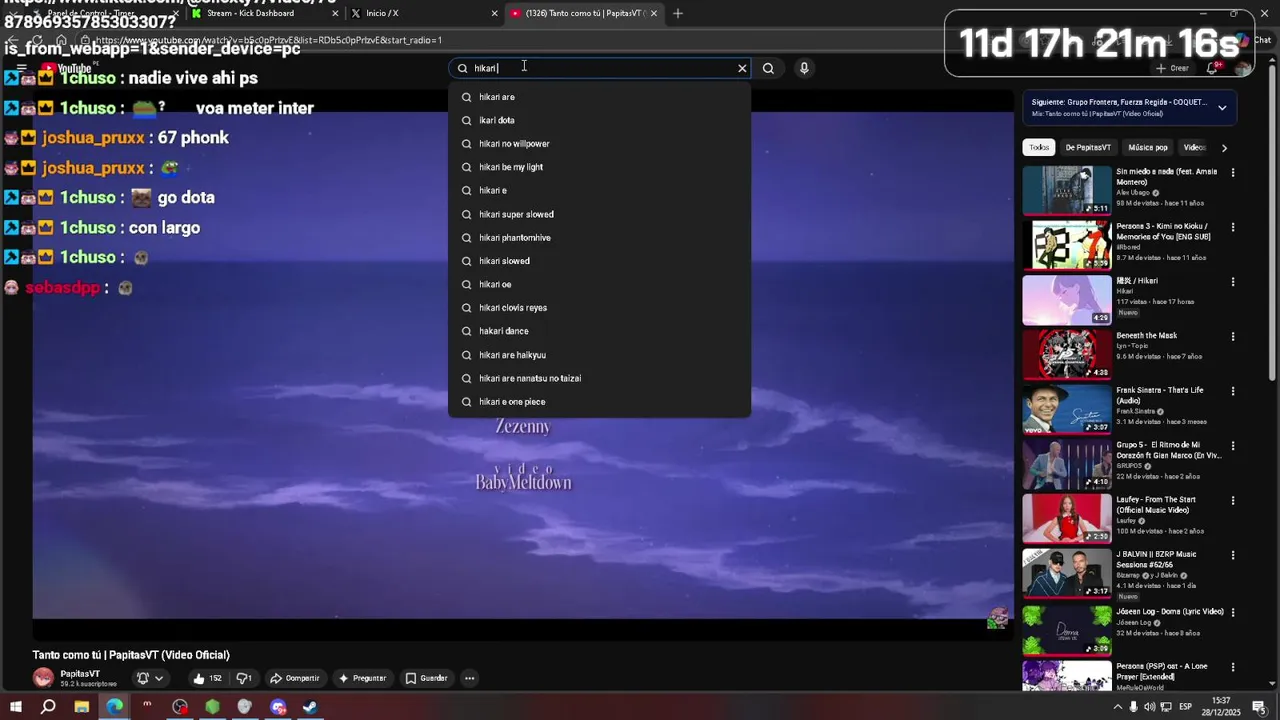Open options menu for 'Jósean Log - Doma'

point(1233,612)
